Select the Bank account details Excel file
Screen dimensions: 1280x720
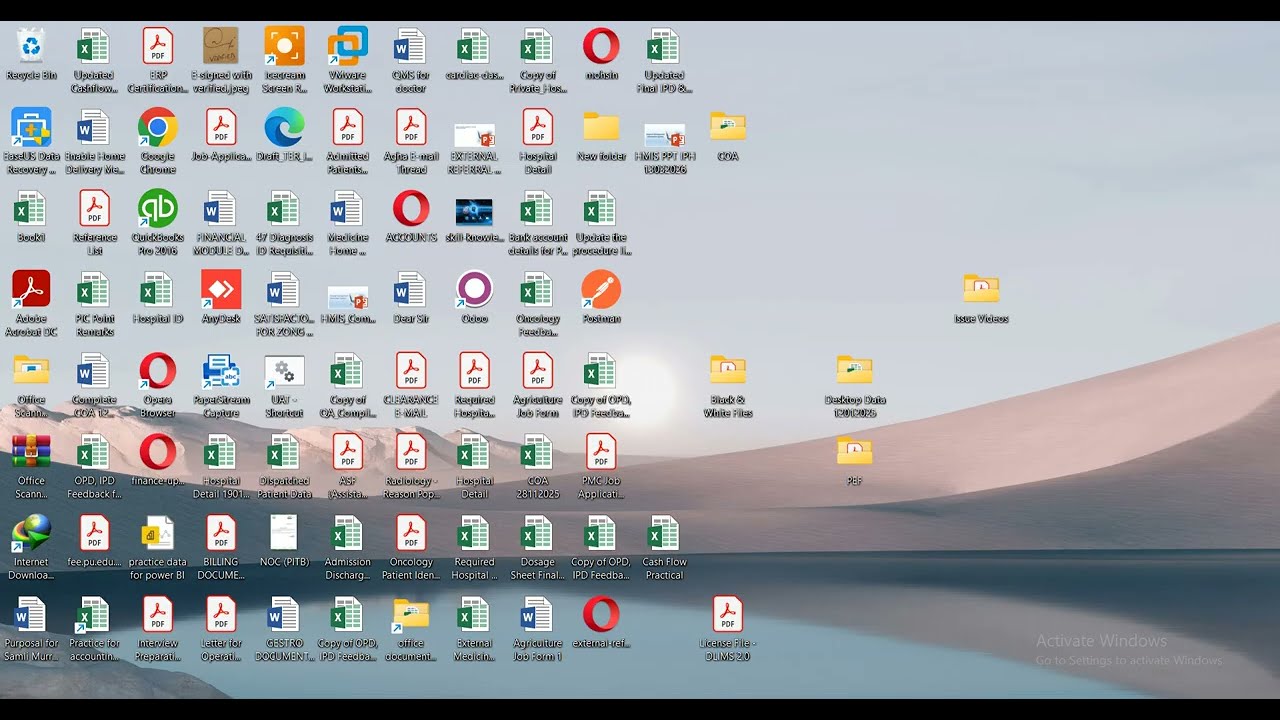(x=538, y=209)
